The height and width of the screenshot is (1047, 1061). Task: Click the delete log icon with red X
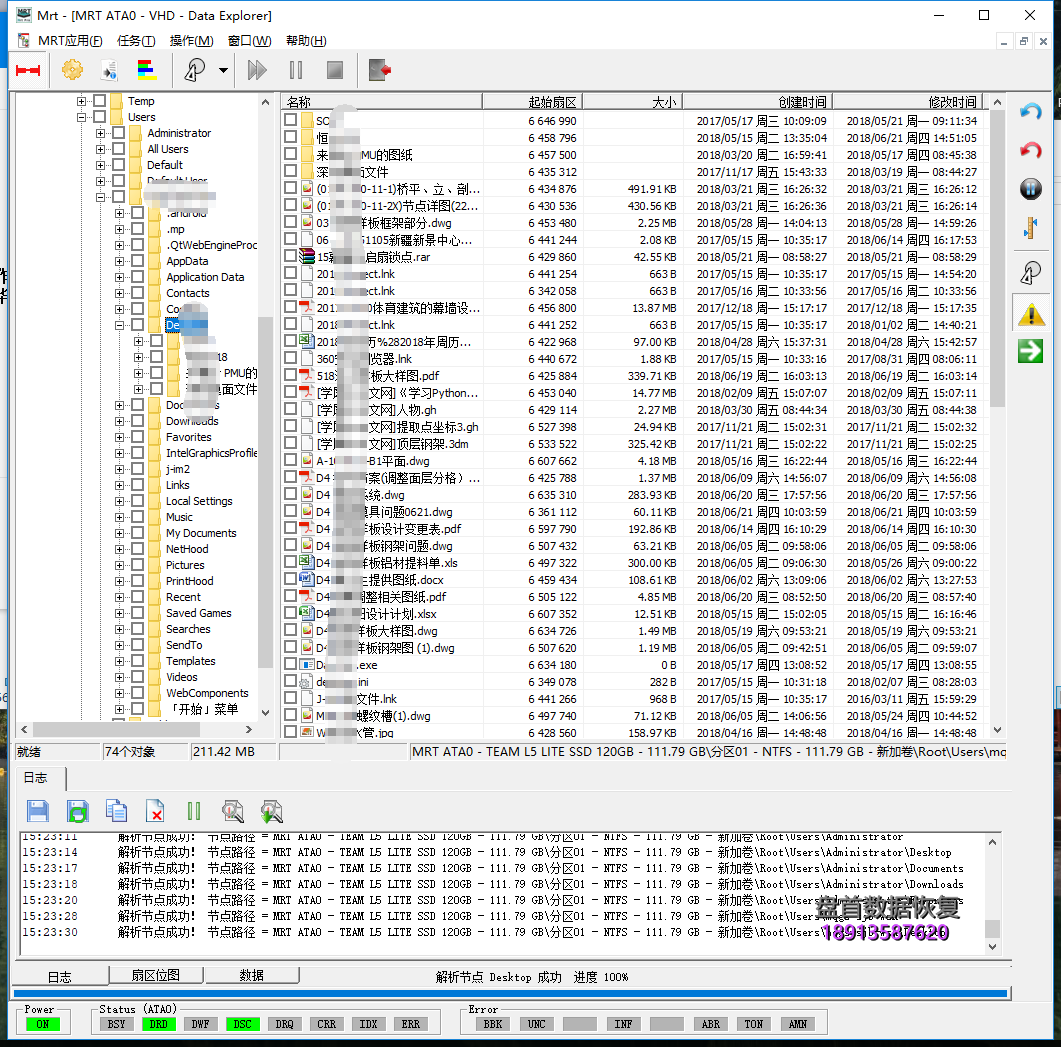pos(155,811)
